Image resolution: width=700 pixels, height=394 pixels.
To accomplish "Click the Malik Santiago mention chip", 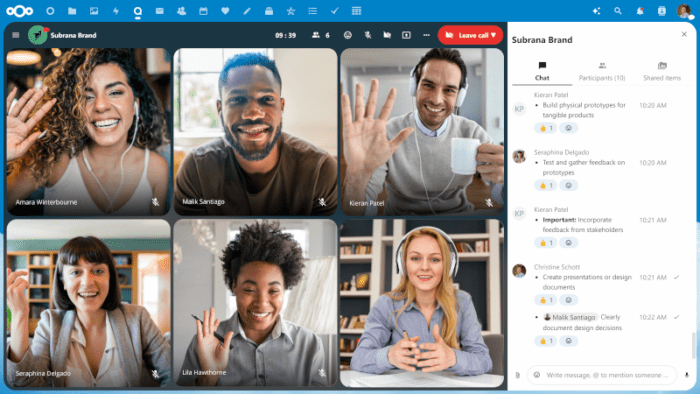I will pyautogui.click(x=570, y=317).
